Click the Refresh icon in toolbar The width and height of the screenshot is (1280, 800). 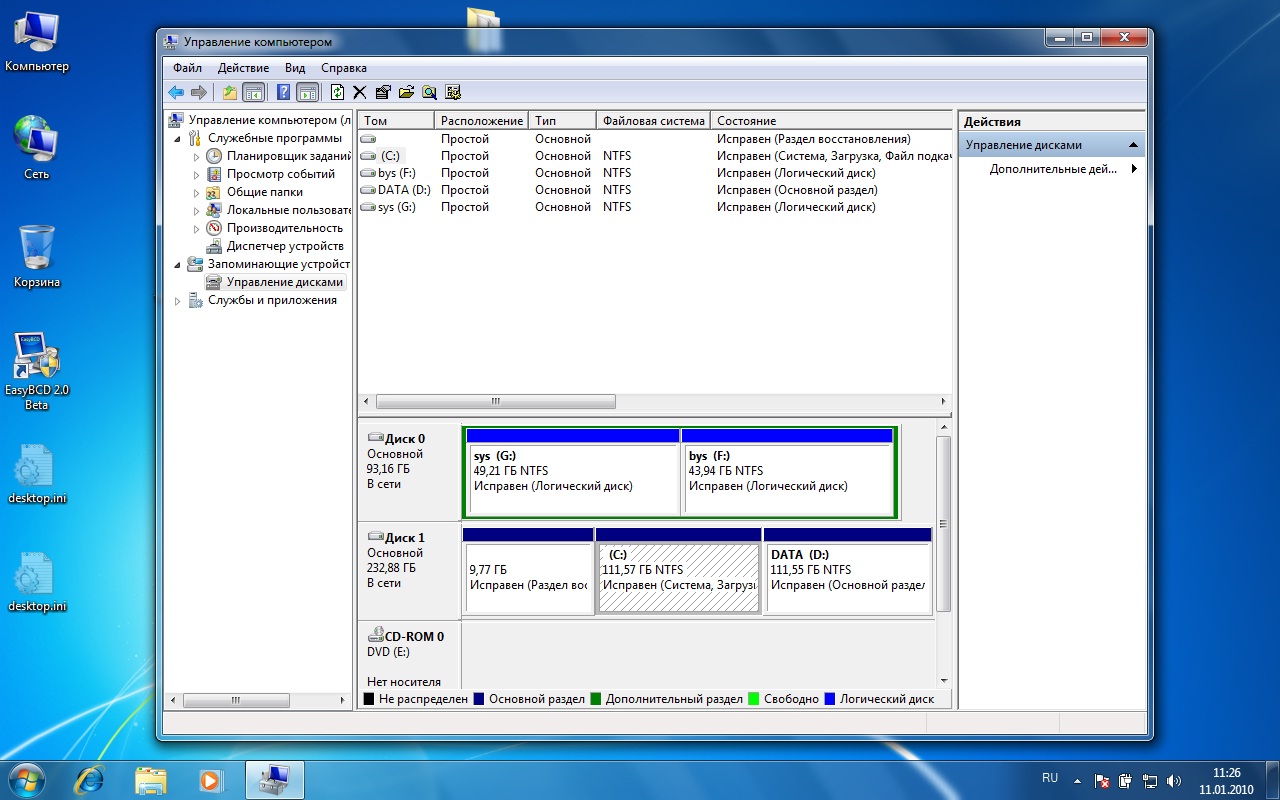coord(337,92)
